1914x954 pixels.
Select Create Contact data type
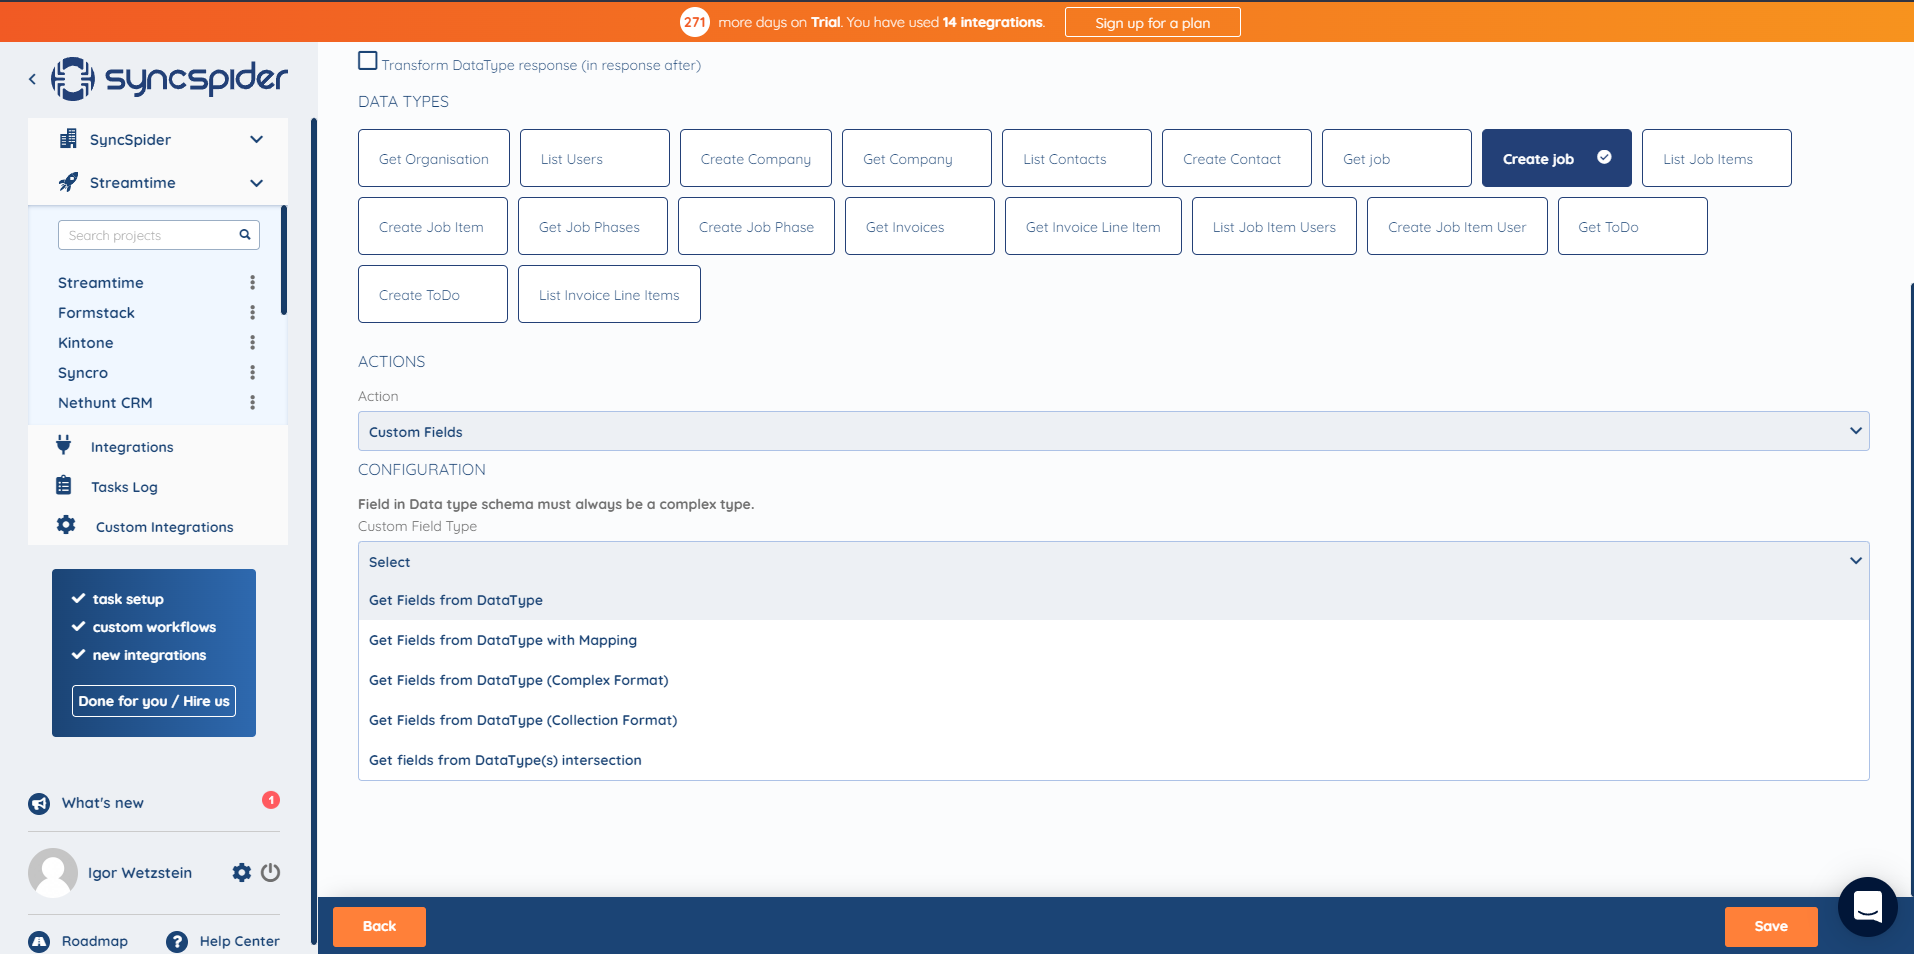tap(1237, 158)
